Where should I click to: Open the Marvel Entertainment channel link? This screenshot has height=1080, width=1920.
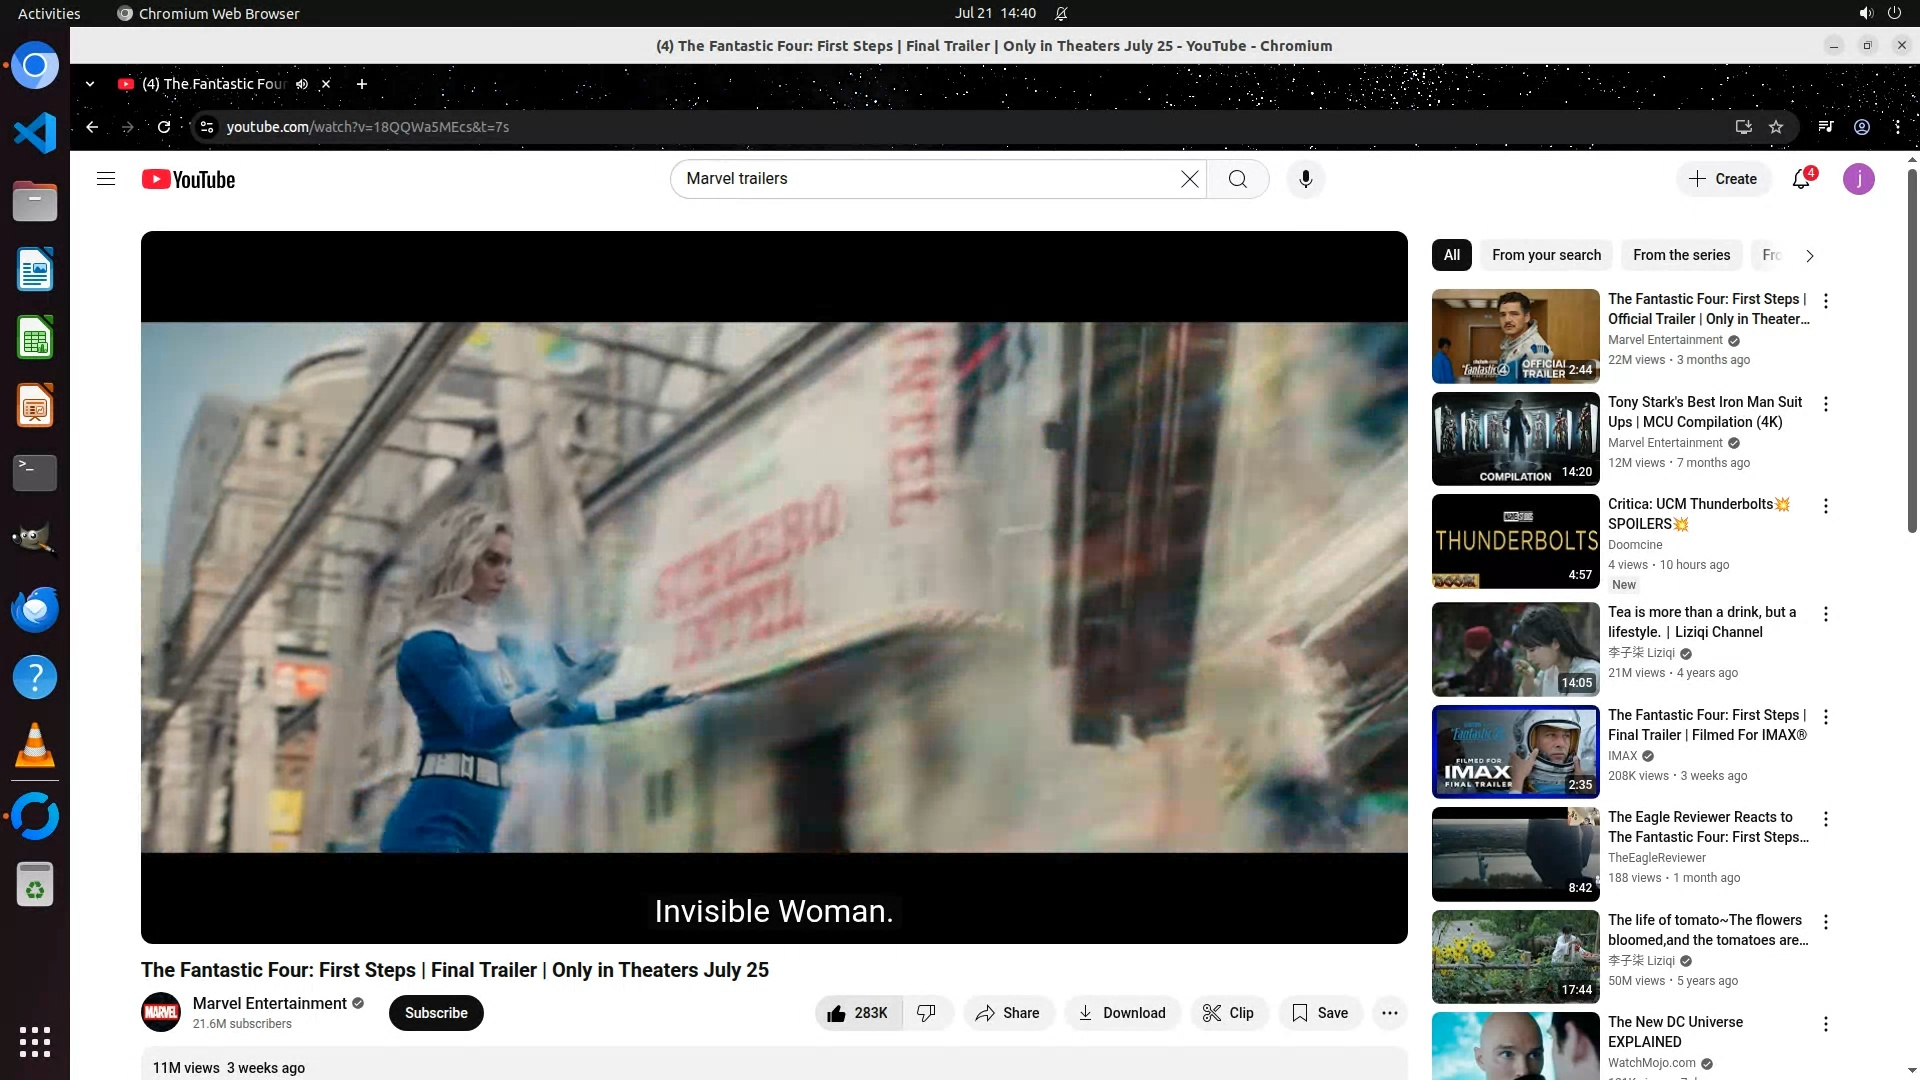[270, 1003]
